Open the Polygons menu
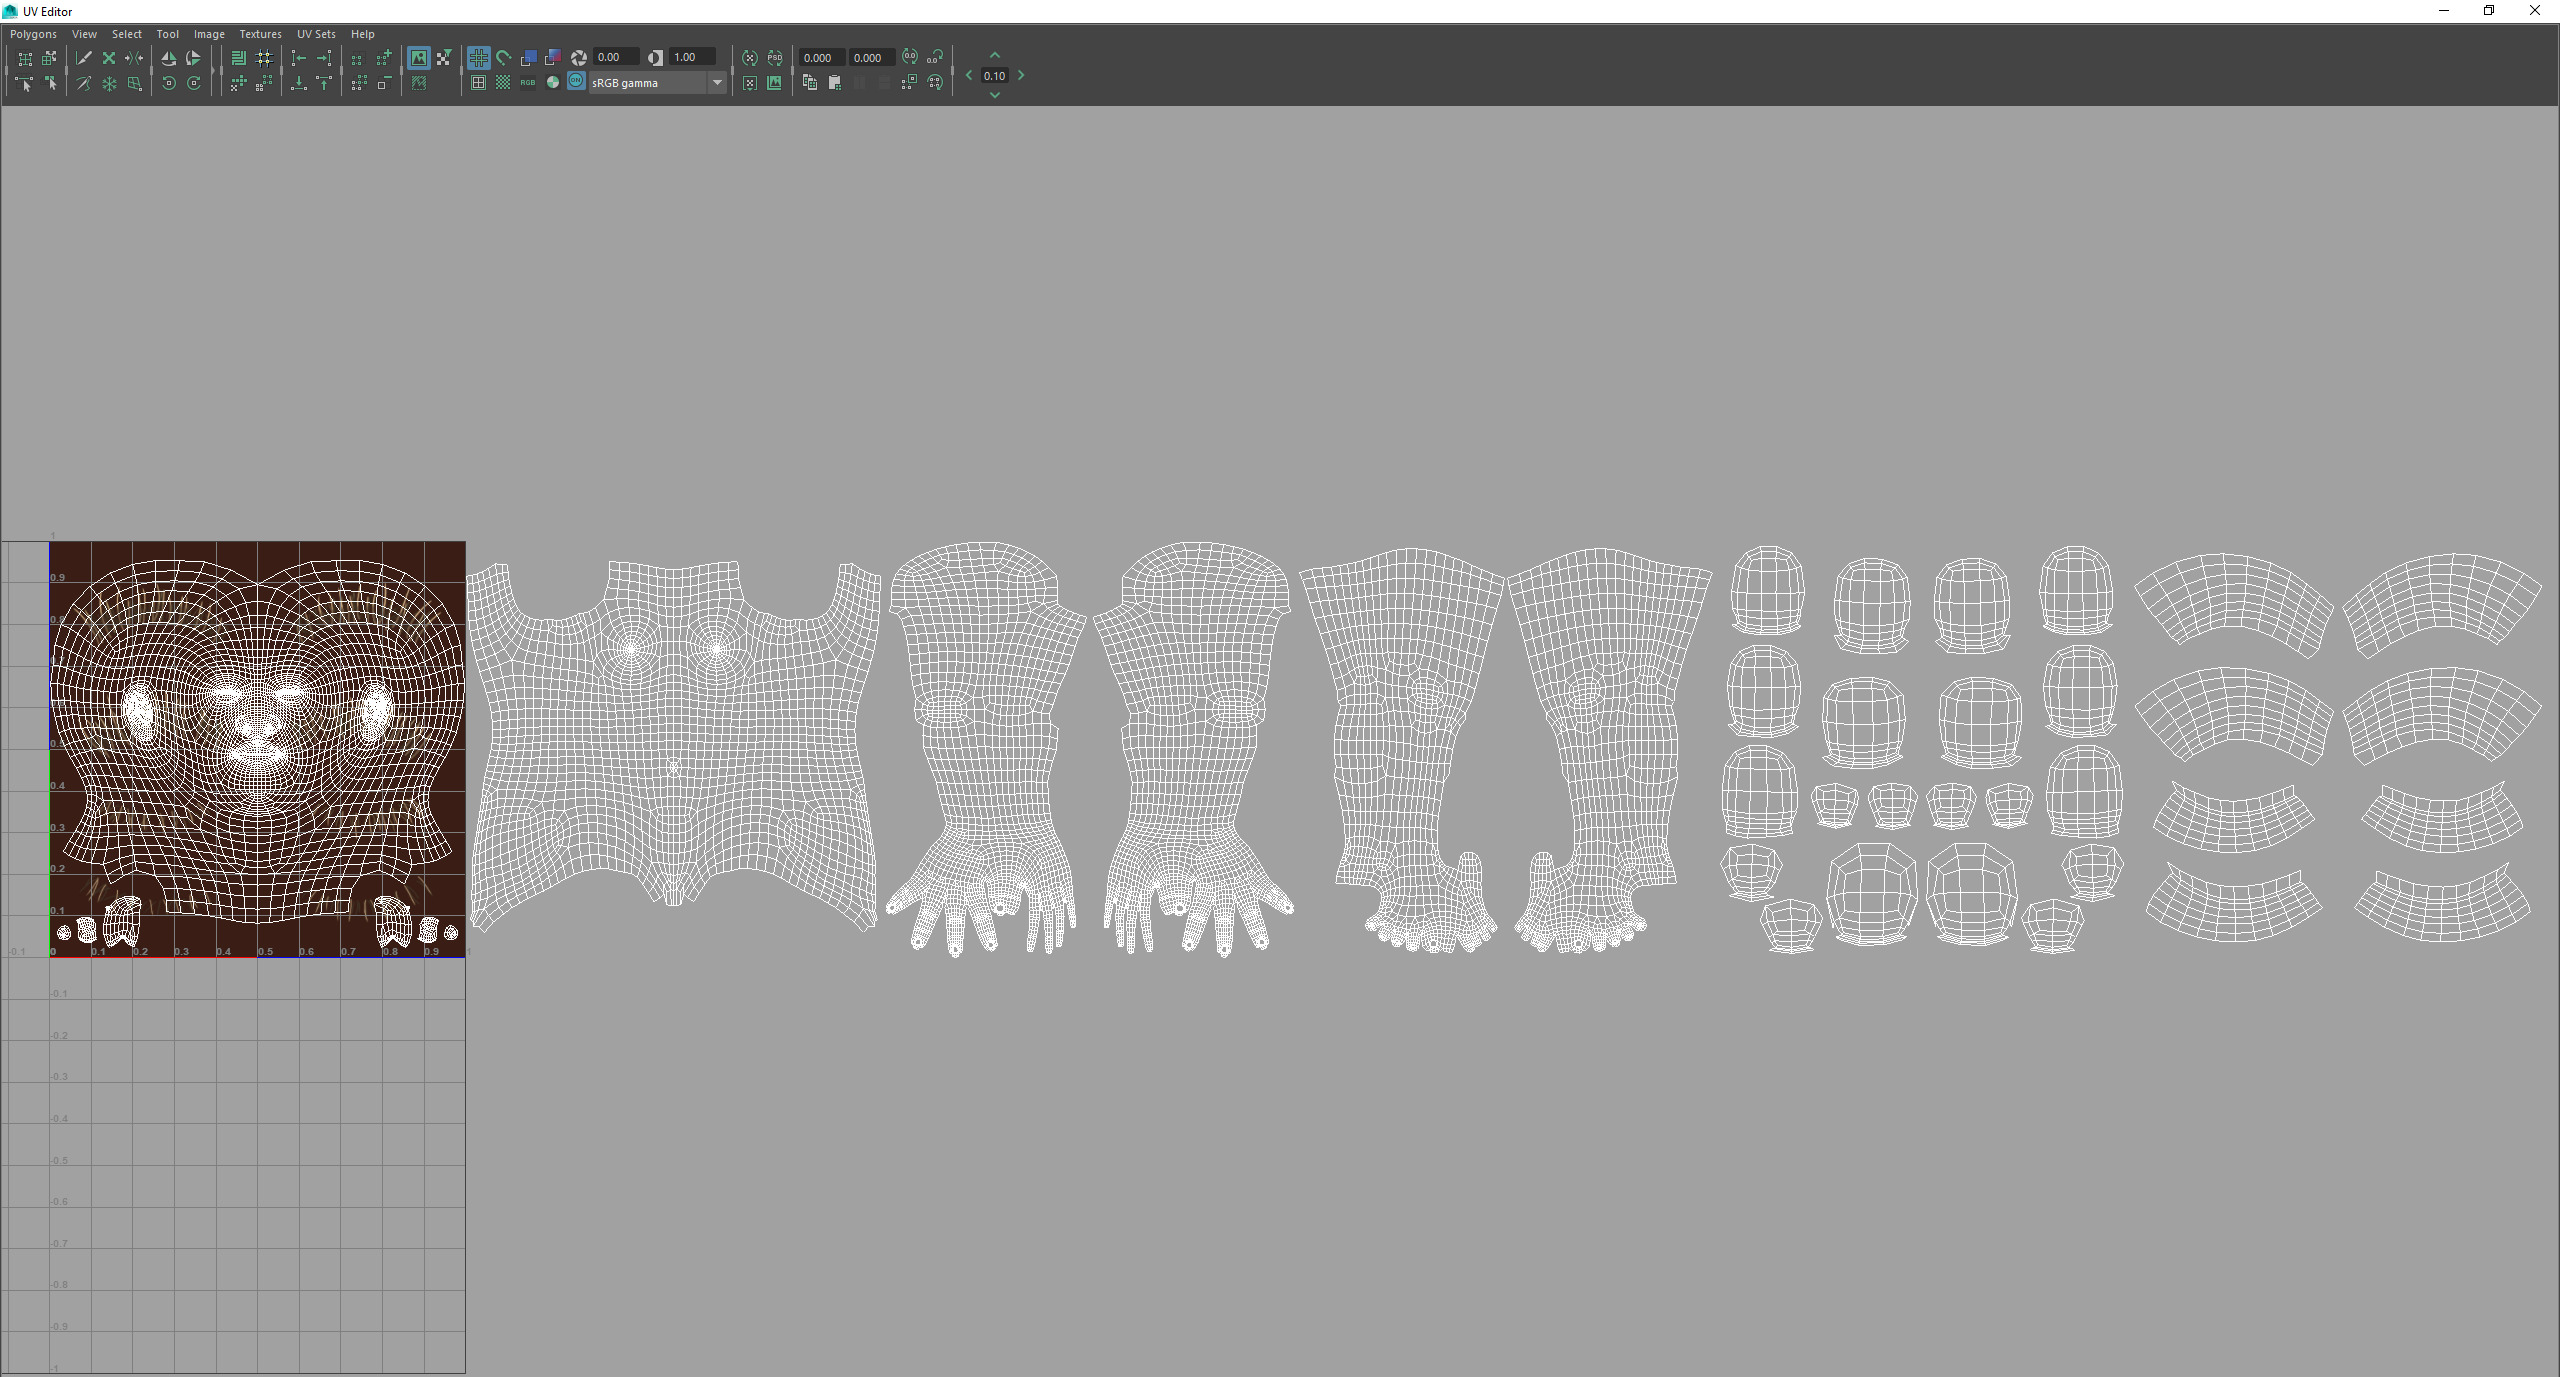 click(33, 34)
